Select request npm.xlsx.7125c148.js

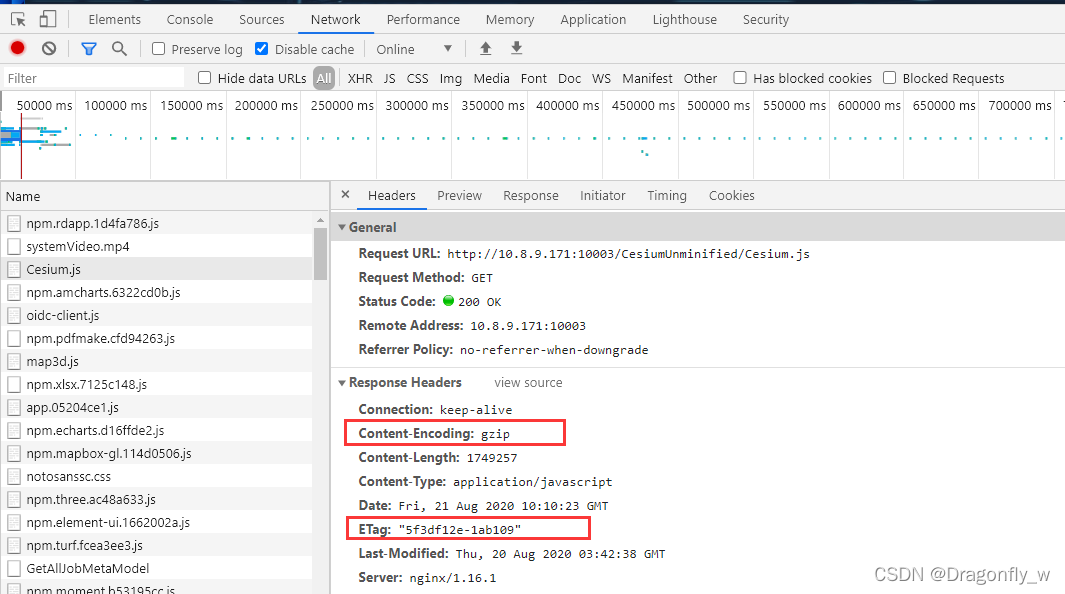click(x=157, y=384)
